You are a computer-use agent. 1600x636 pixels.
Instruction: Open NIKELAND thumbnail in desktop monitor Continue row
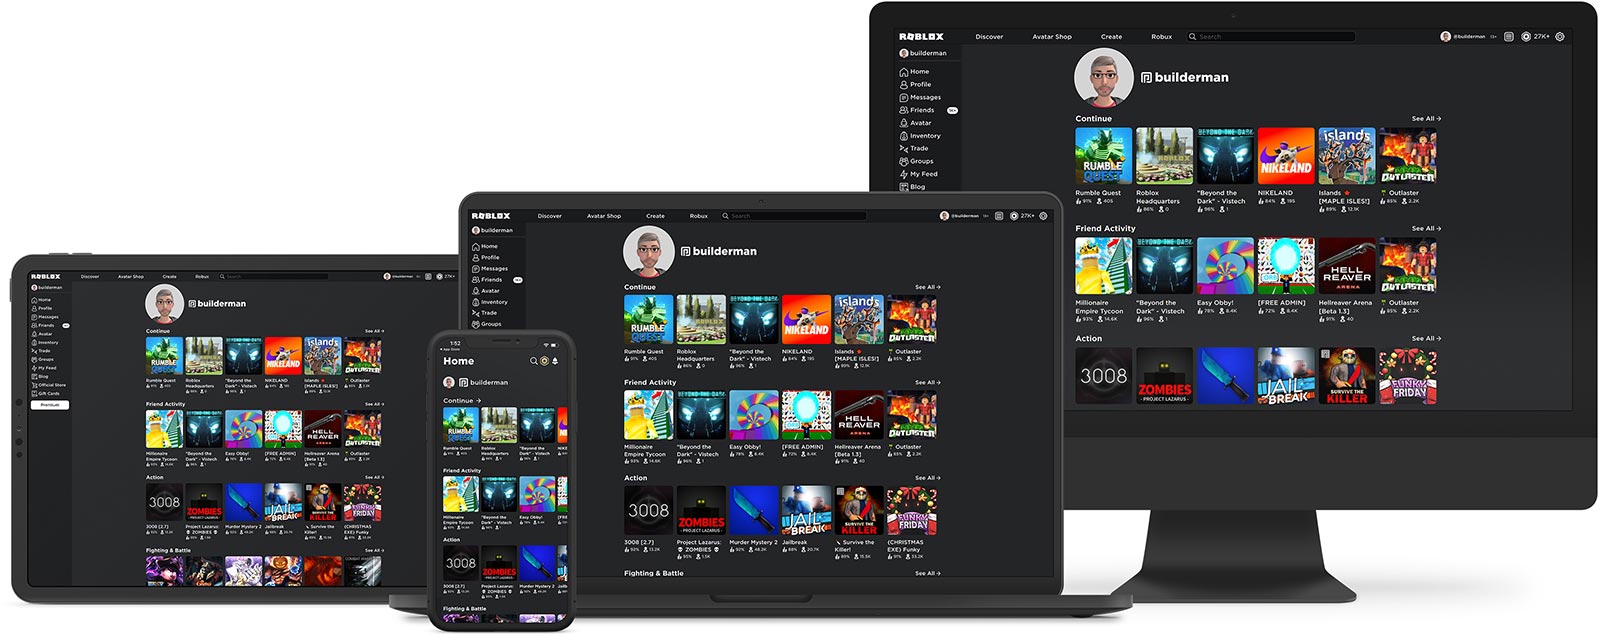click(1285, 156)
